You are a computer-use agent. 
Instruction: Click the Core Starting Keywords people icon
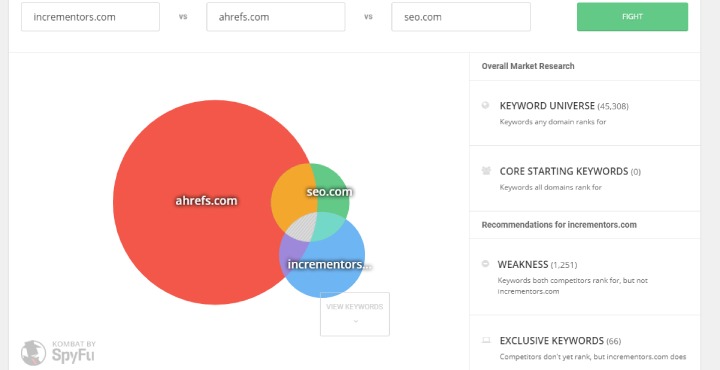click(486, 171)
